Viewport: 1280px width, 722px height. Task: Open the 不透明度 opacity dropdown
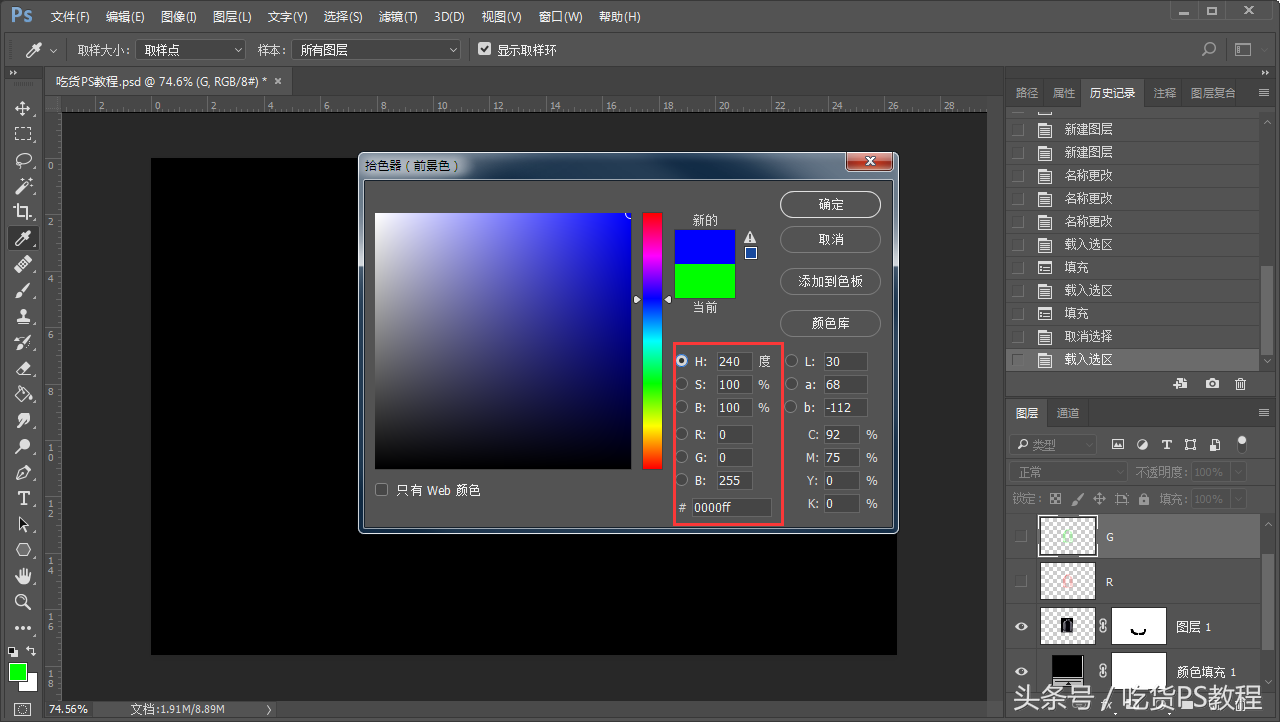point(1239,472)
